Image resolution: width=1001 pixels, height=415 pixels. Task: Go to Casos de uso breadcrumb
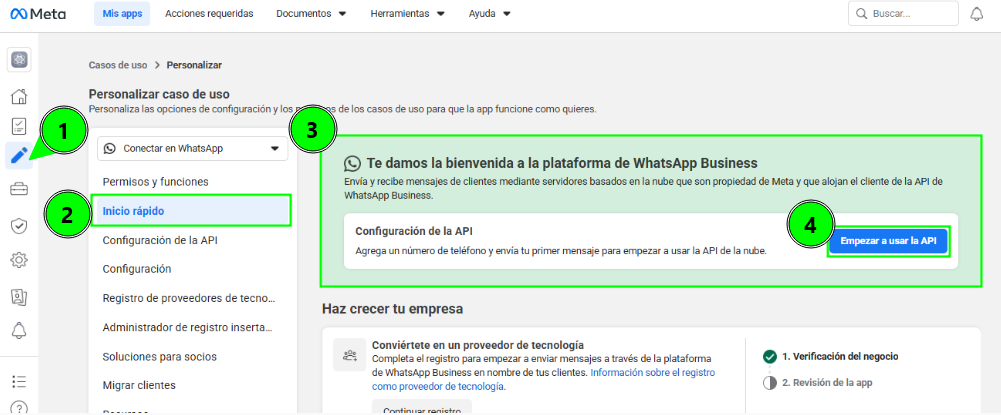pyautogui.click(x=117, y=65)
